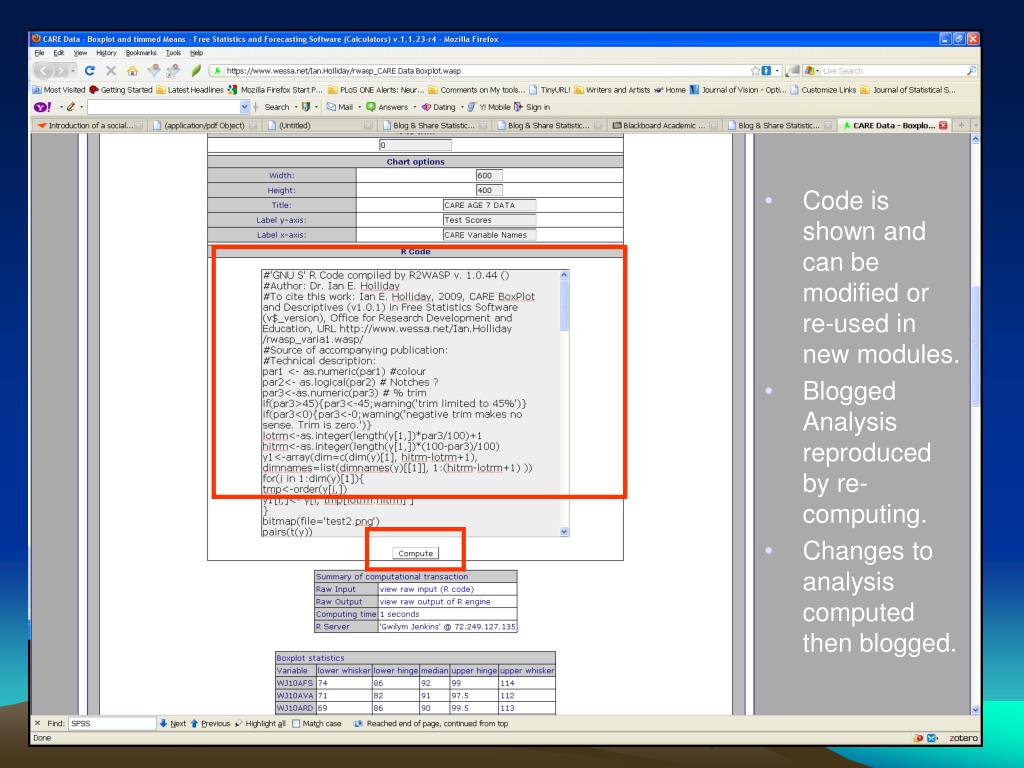Open Mozilla Firefox Start Page bookmark
Image resolution: width=1024 pixels, height=768 pixels.
point(275,90)
